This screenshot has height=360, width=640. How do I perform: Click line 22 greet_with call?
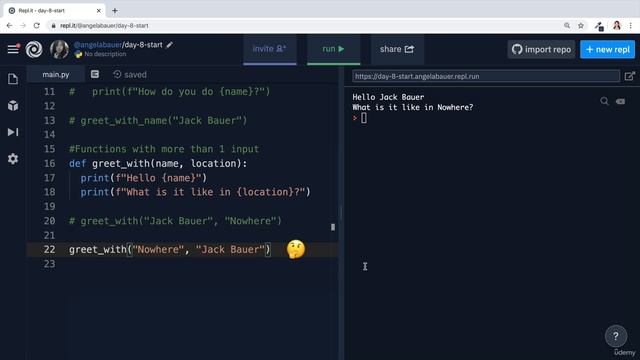pos(169,249)
